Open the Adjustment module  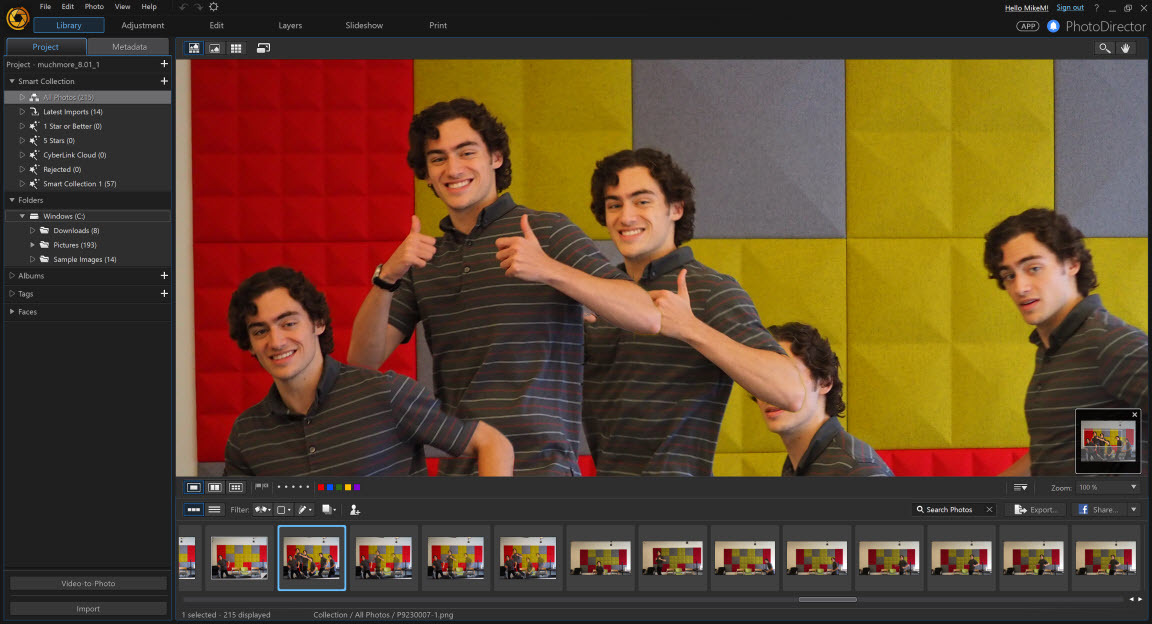point(142,25)
